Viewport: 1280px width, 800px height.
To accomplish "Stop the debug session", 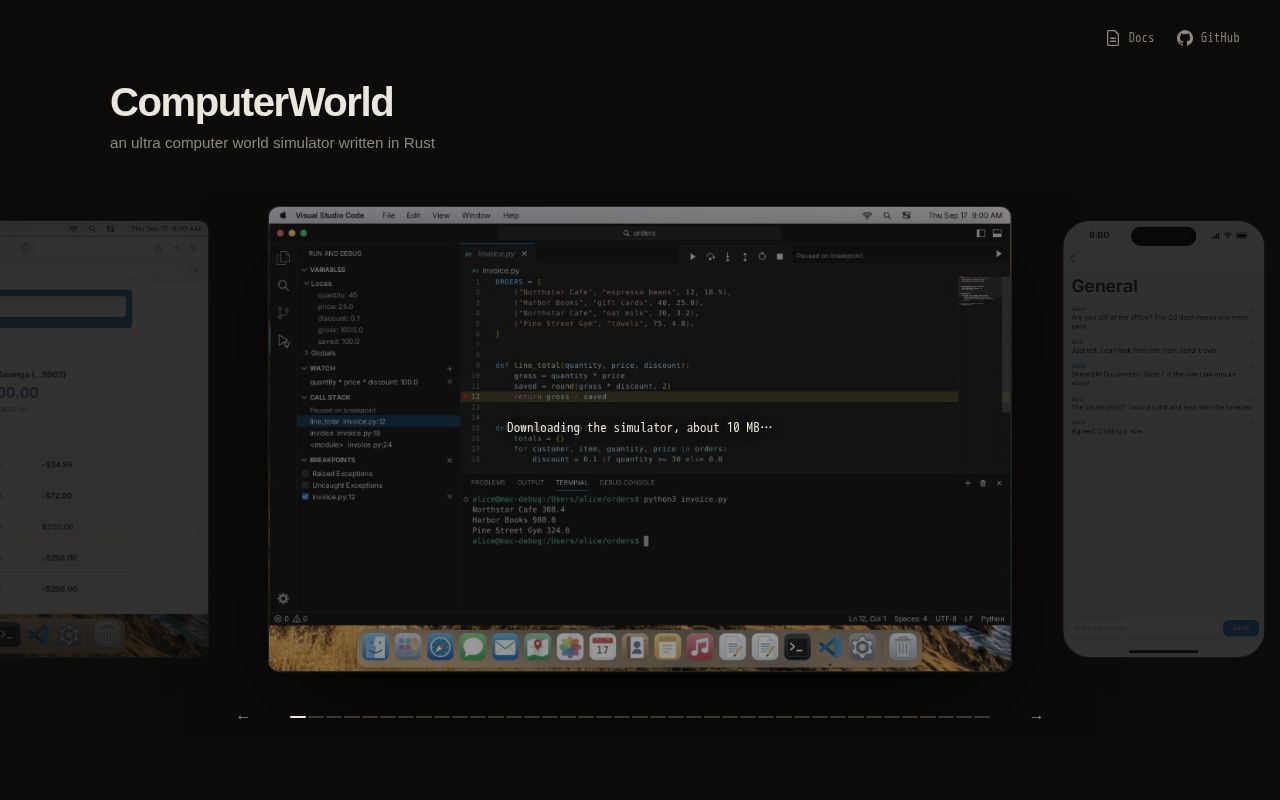I will pos(780,256).
